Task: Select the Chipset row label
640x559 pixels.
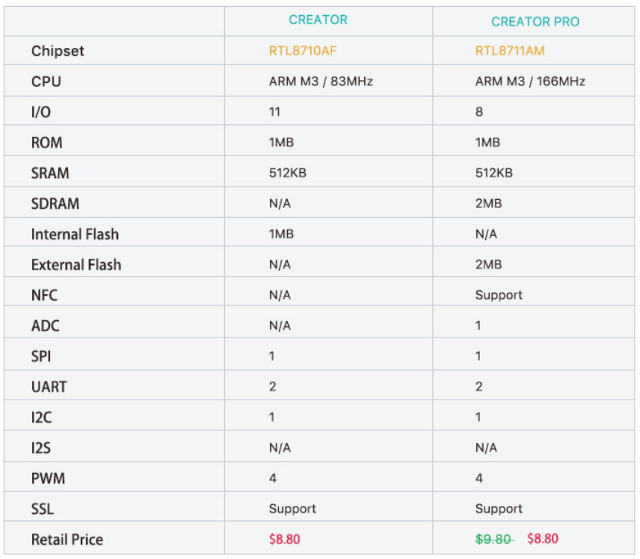Action: pyautogui.click(x=58, y=51)
